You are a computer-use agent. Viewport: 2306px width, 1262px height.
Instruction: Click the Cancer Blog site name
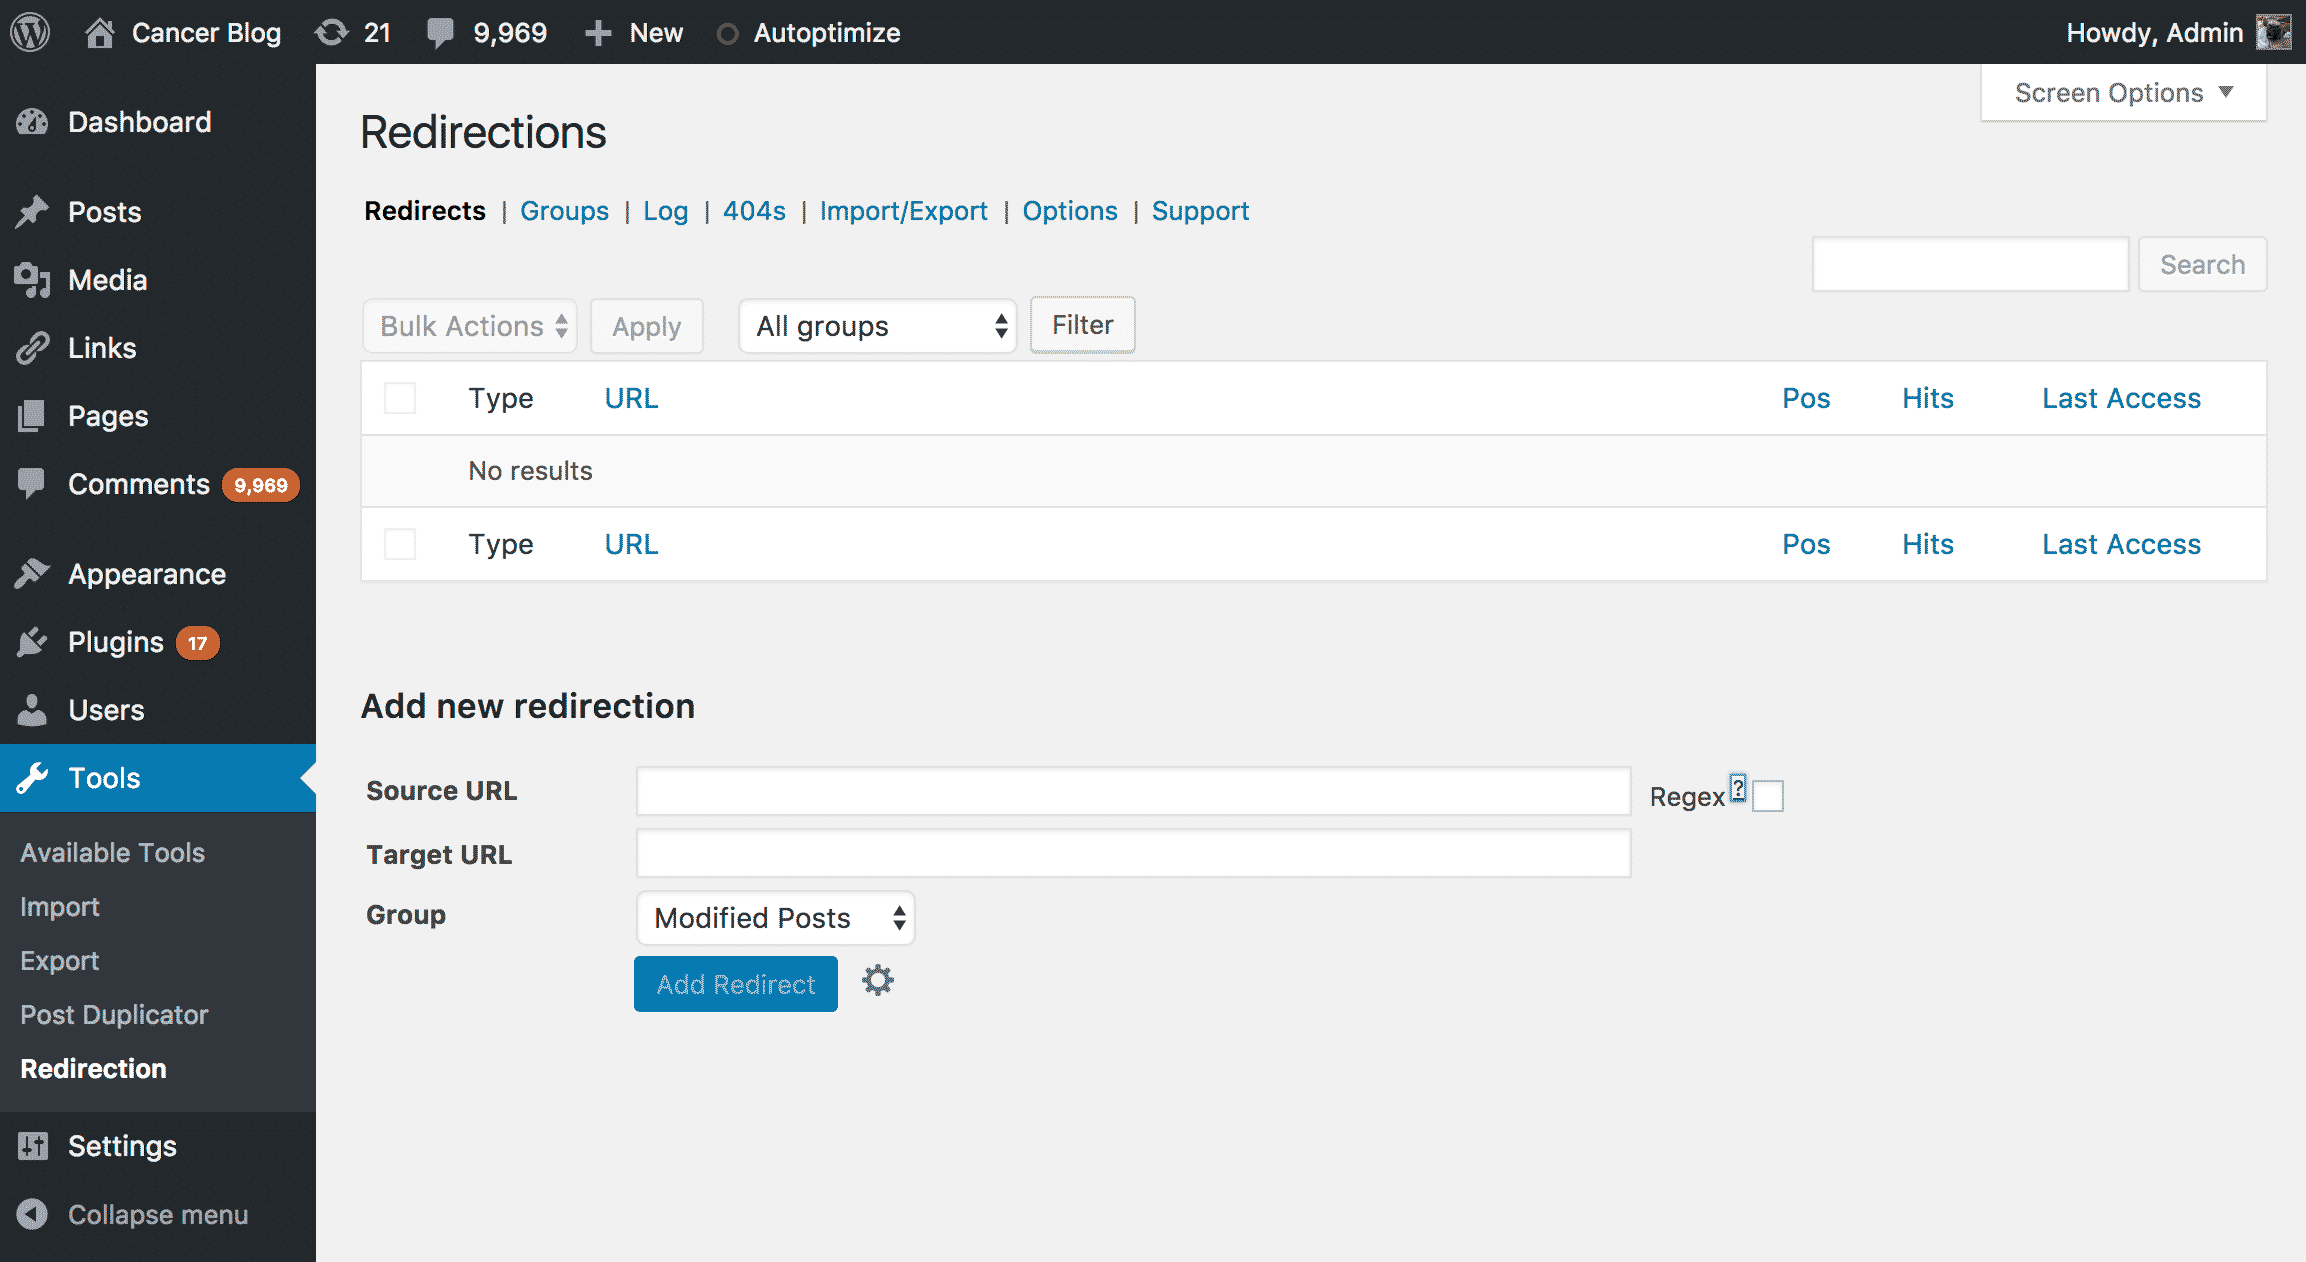coord(206,33)
